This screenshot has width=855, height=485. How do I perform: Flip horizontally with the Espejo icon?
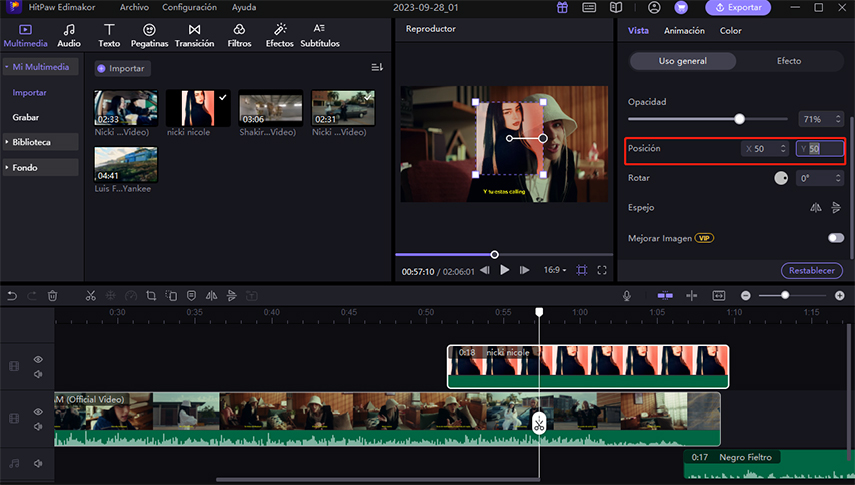point(815,207)
